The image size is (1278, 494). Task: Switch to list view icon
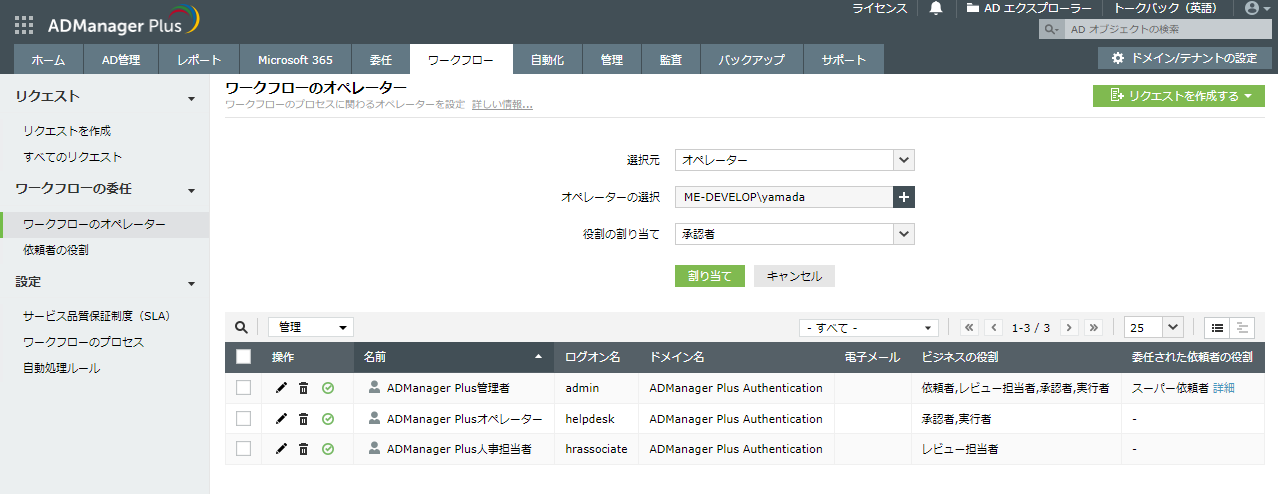click(1218, 327)
